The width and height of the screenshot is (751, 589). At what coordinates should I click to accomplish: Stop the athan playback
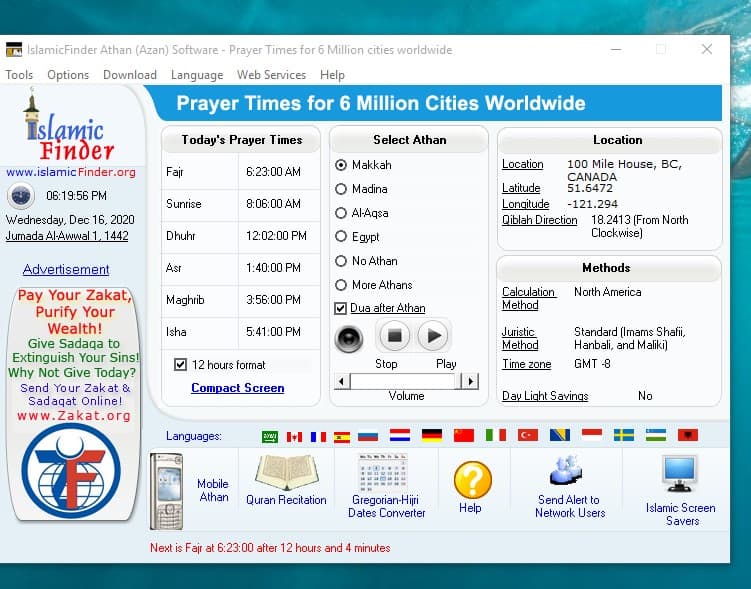pos(394,336)
